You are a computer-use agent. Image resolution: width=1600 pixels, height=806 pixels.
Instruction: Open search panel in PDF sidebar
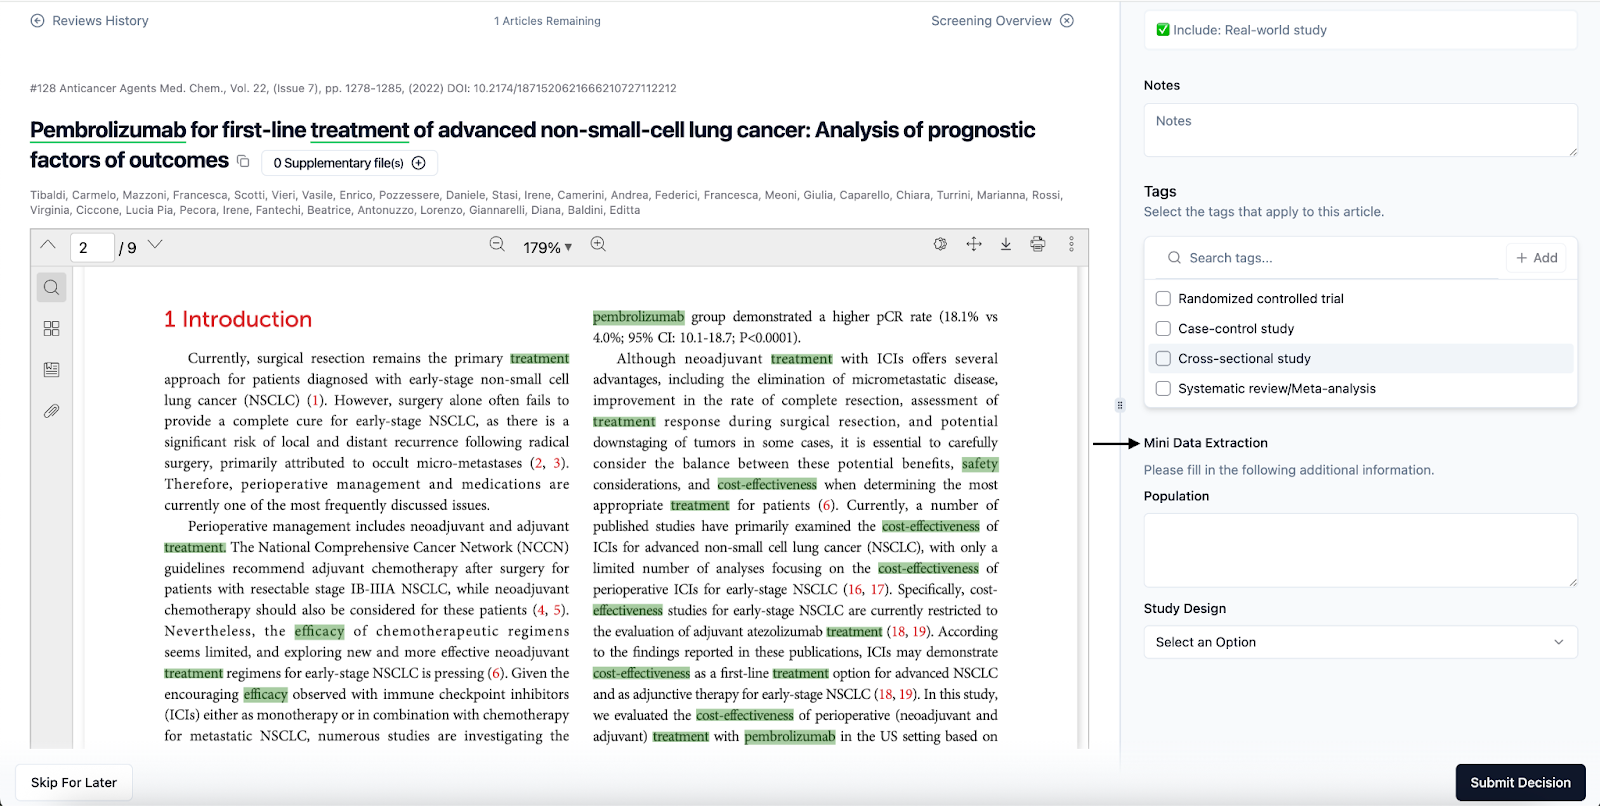(x=52, y=288)
